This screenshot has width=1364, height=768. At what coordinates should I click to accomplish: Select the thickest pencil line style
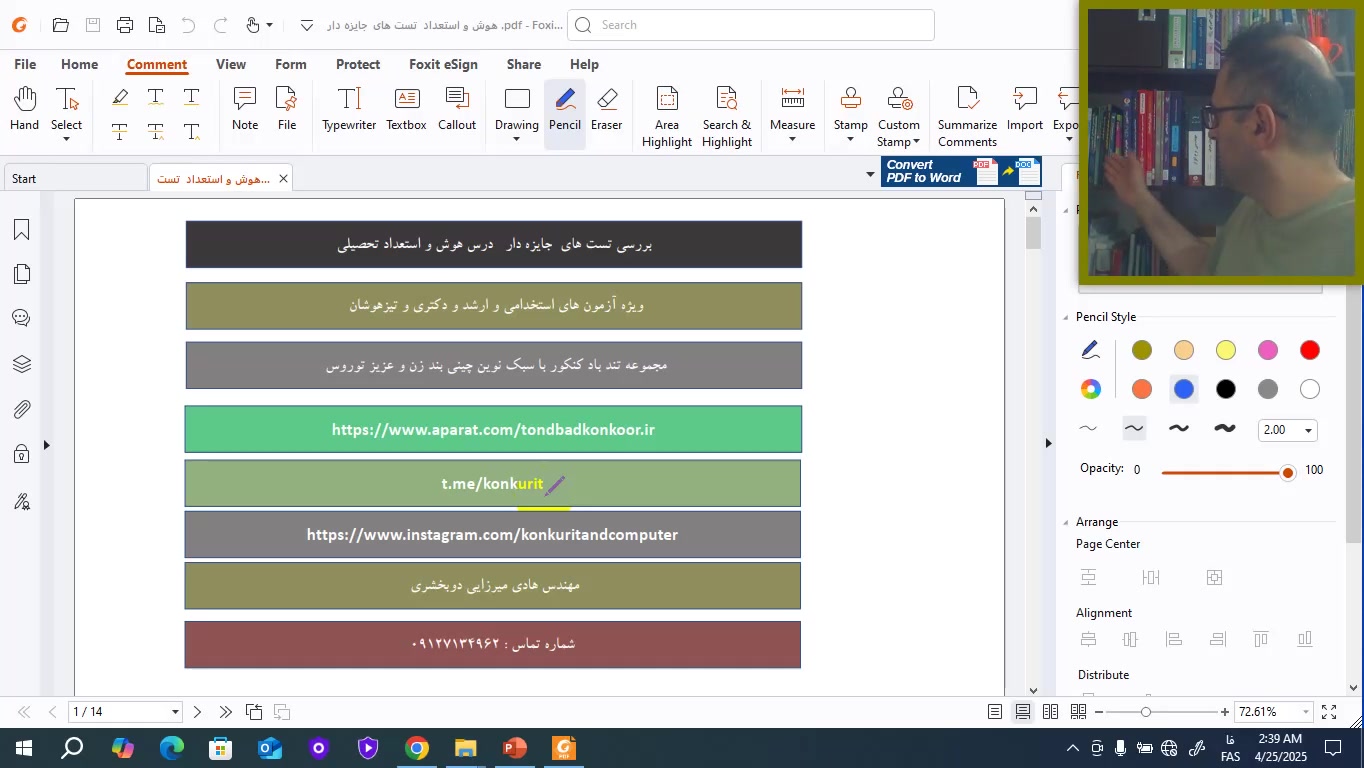click(1225, 429)
